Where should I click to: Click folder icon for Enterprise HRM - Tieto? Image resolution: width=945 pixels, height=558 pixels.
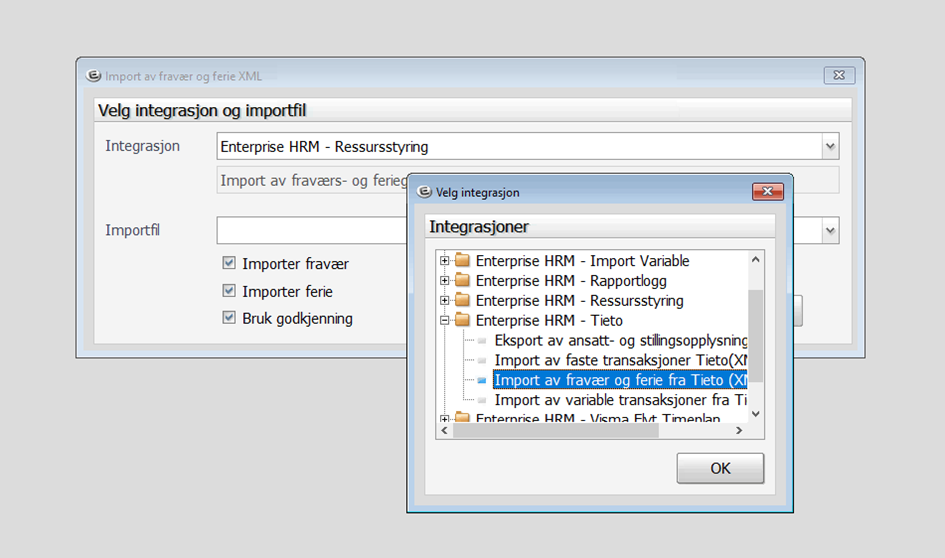point(462,320)
